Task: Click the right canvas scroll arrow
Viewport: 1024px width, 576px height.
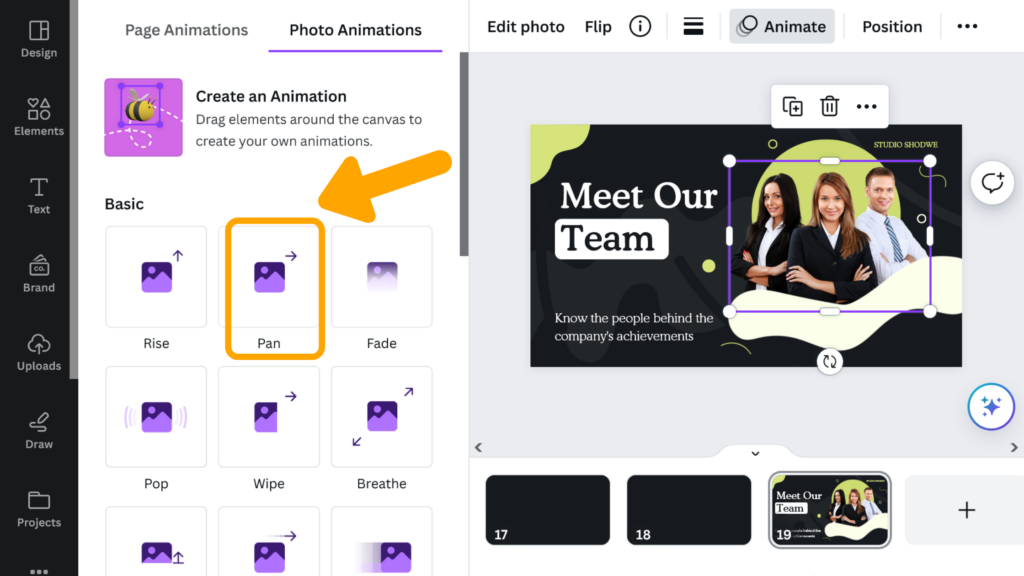Action: coord(1014,447)
